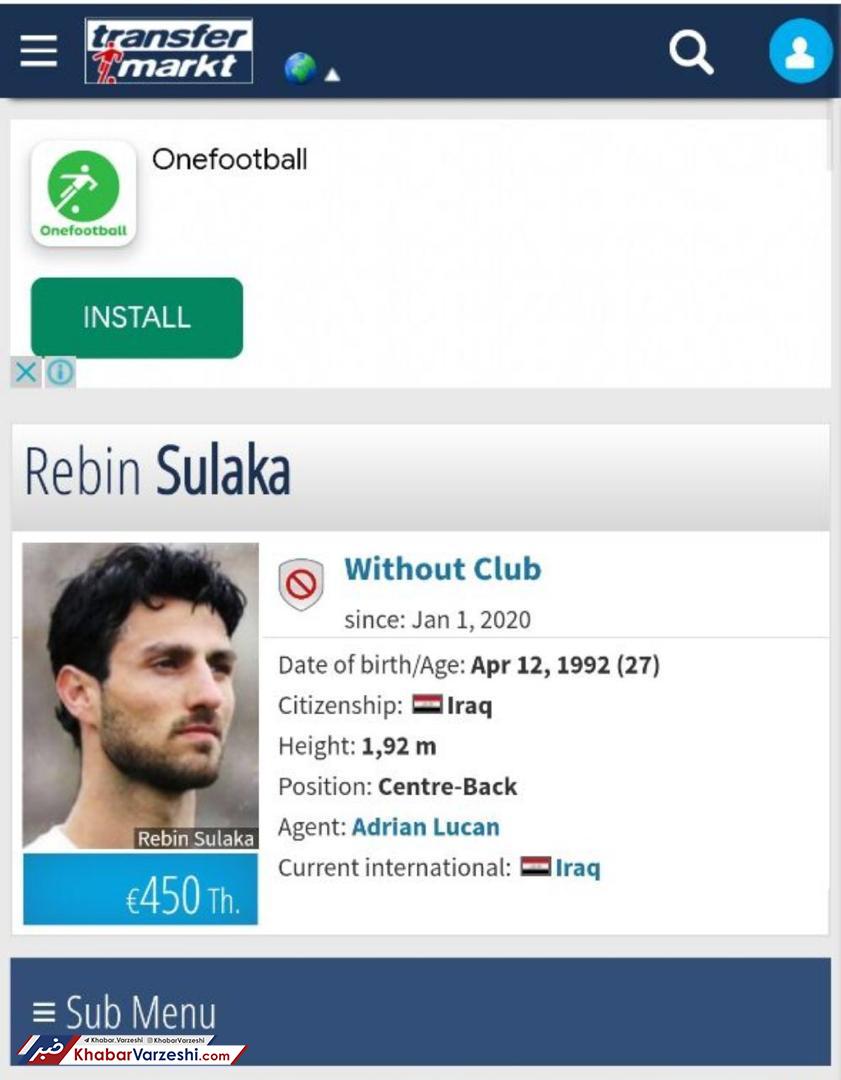Open the hamburger navigation menu
Viewport: 841px width, 1080px height.
point(39,52)
